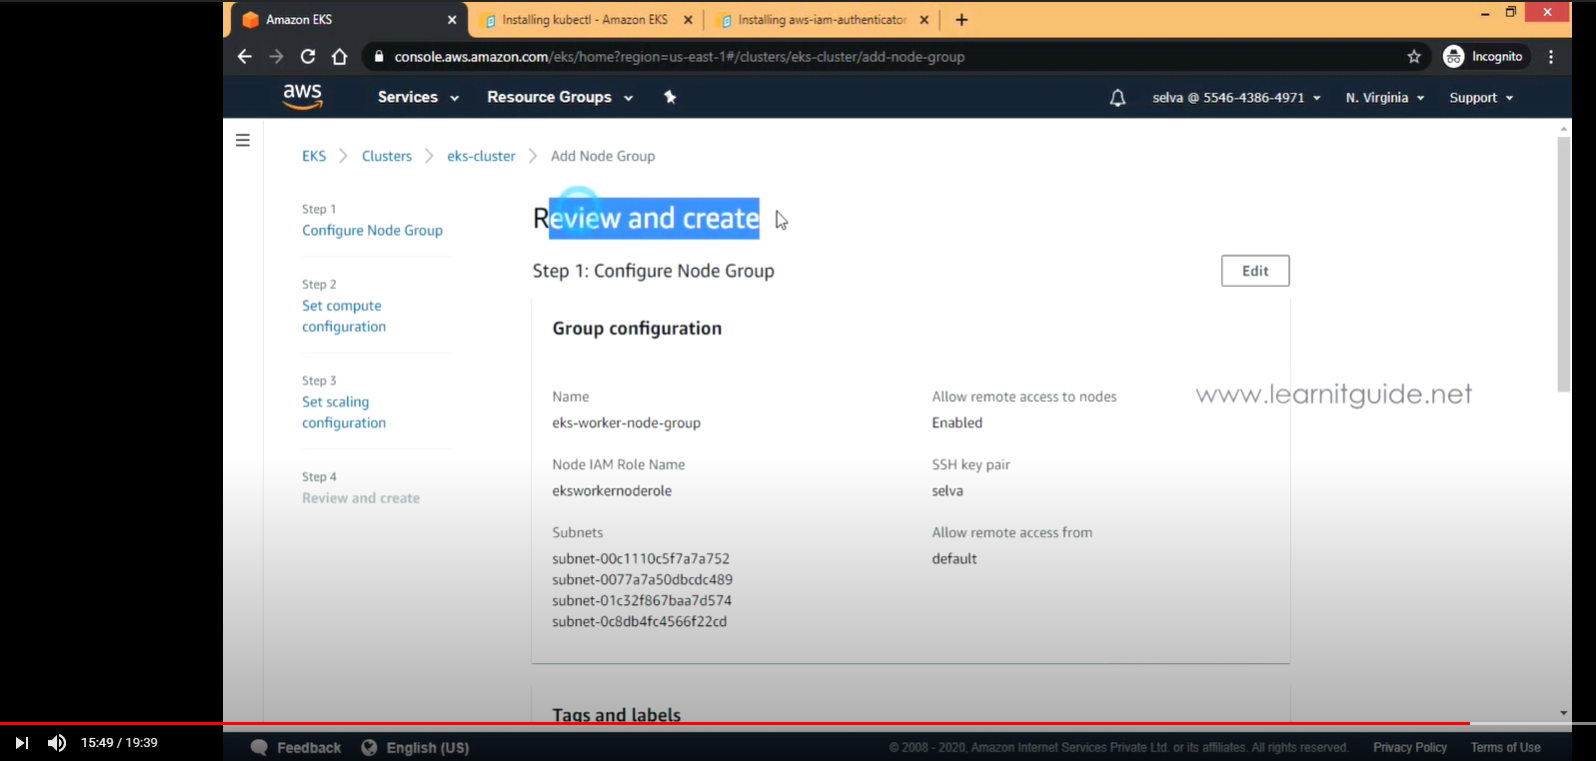Viewport: 1596px width, 761px height.
Task: Click the site lock icon in address bar
Action: tap(378, 57)
